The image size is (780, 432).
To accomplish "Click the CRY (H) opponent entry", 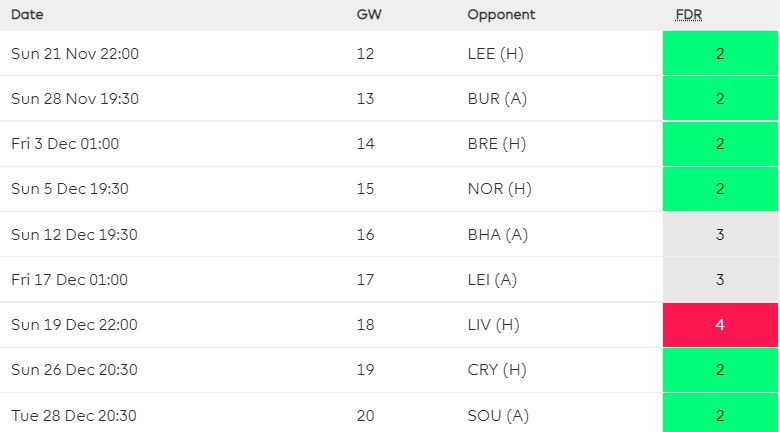I will pyautogui.click(x=496, y=370).
